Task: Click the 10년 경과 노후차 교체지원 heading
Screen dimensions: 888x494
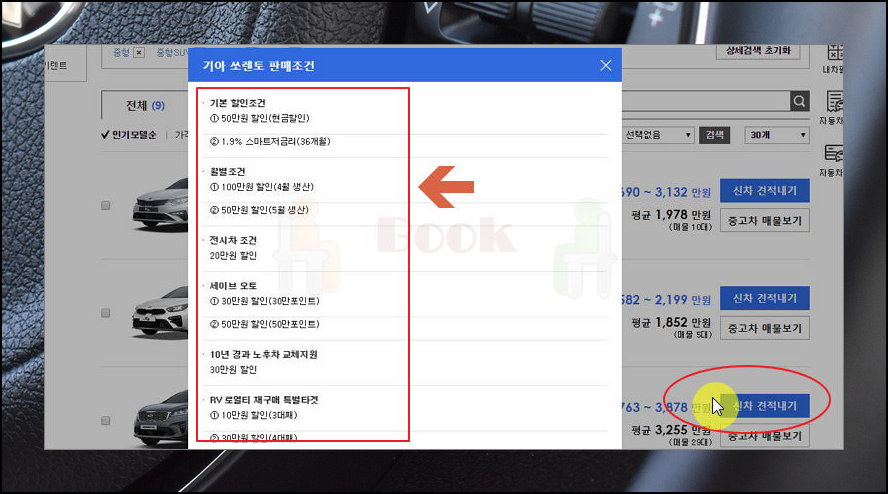Action: 263,354
